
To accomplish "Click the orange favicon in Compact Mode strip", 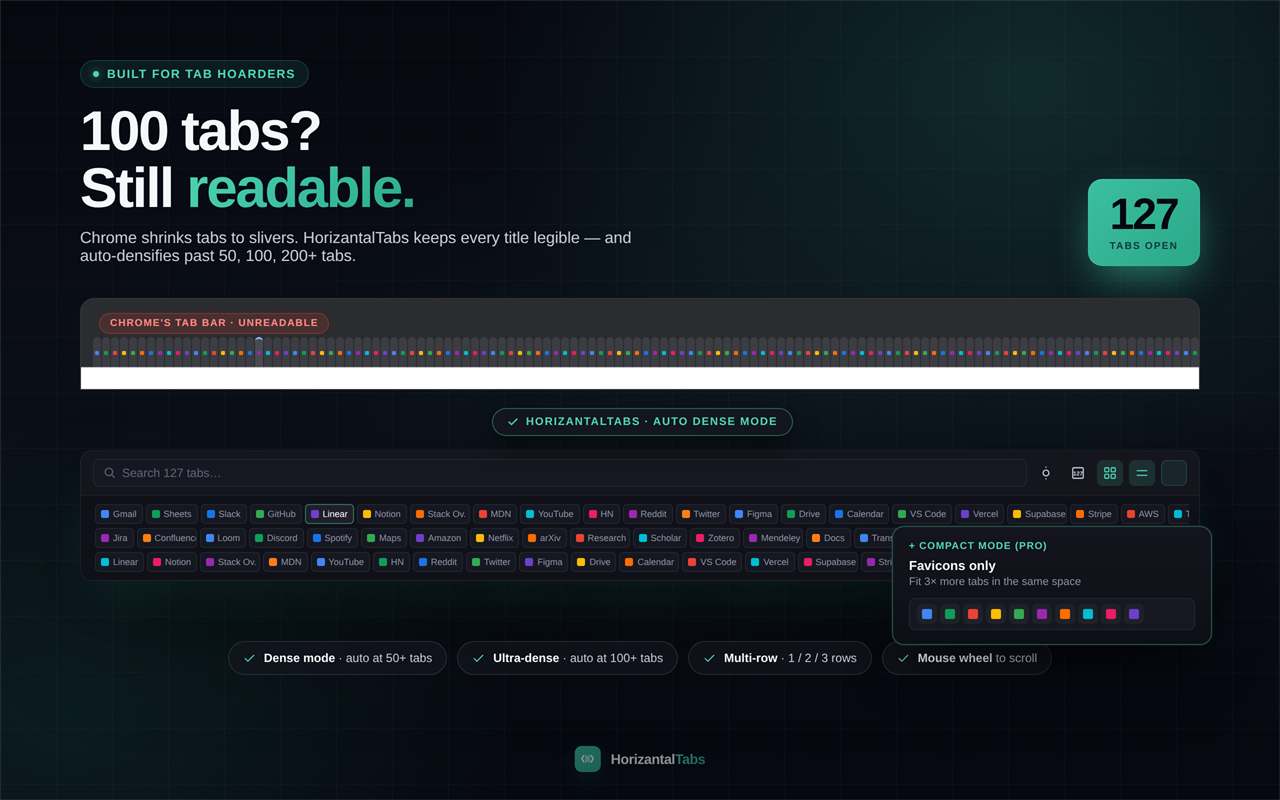I will (x=1064, y=614).
